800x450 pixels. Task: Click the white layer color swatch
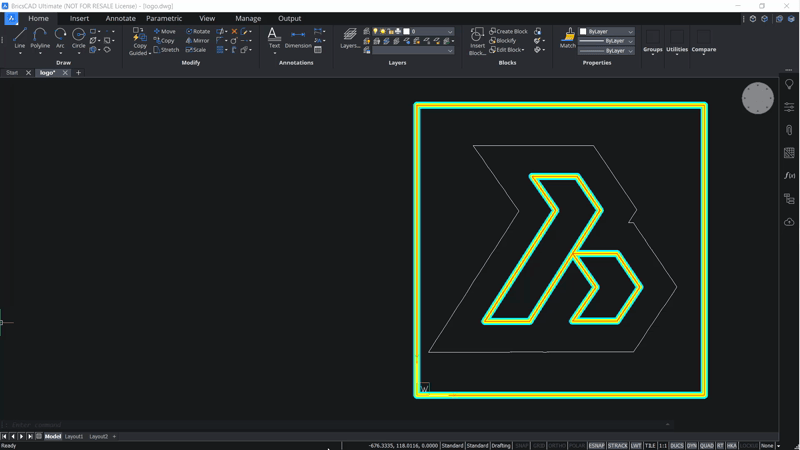[407, 31]
